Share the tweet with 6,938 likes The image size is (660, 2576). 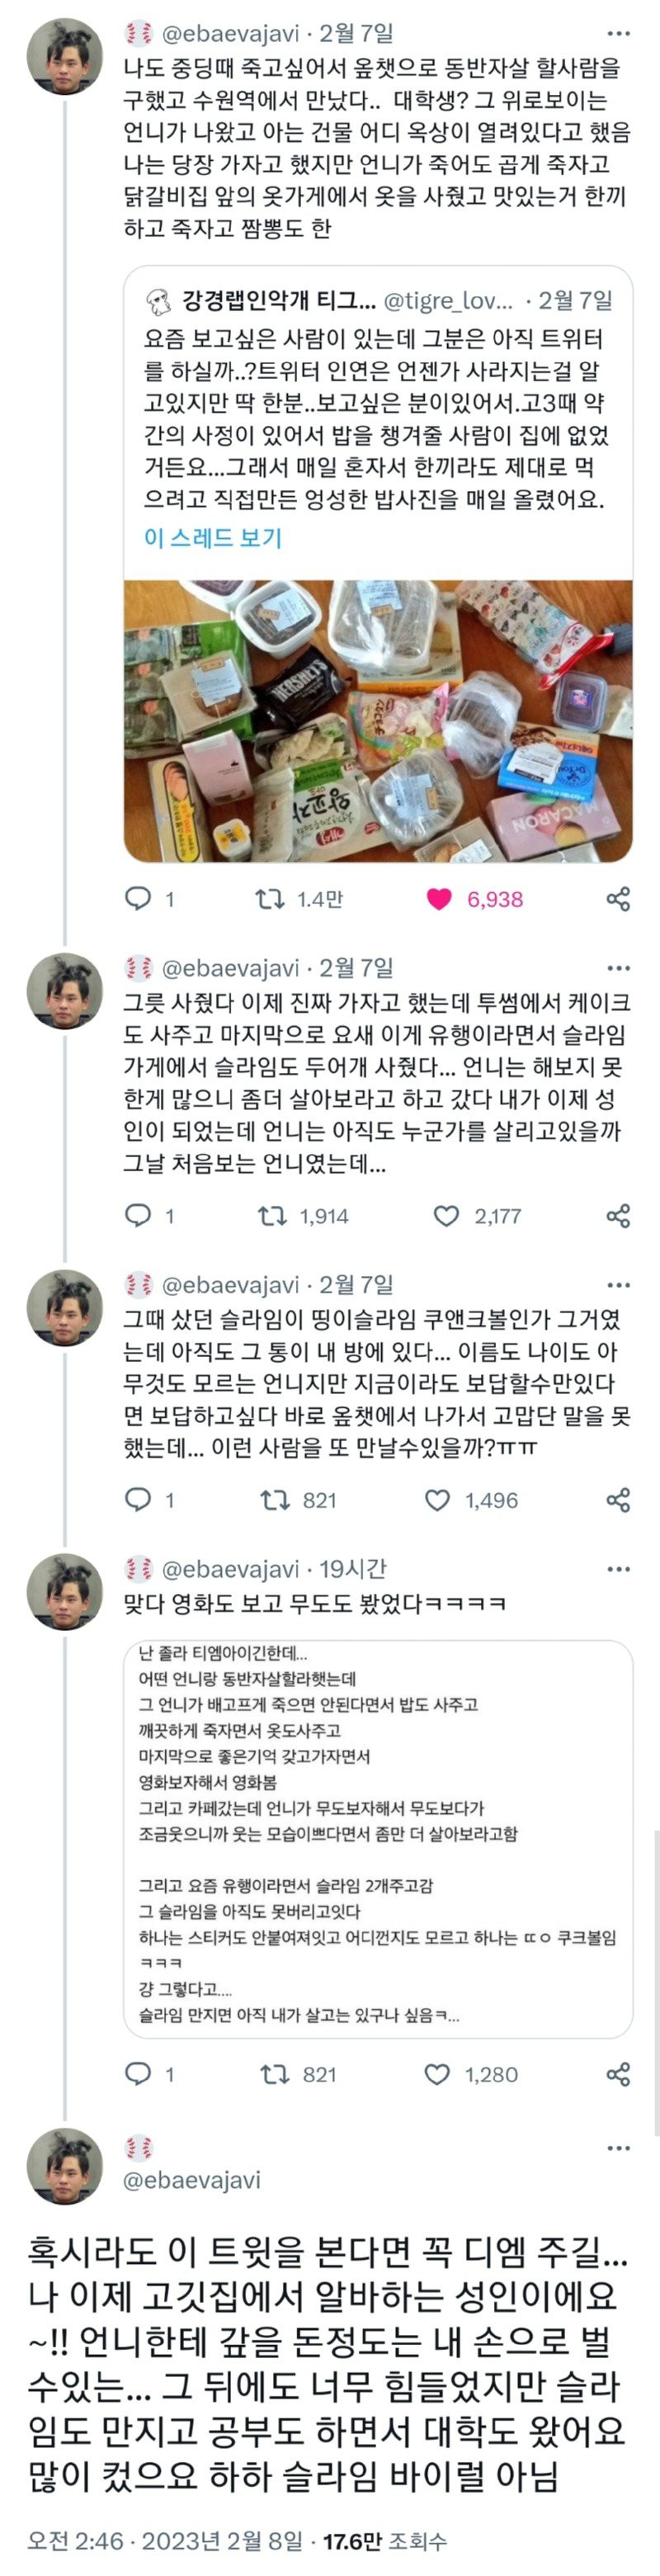[x=618, y=898]
